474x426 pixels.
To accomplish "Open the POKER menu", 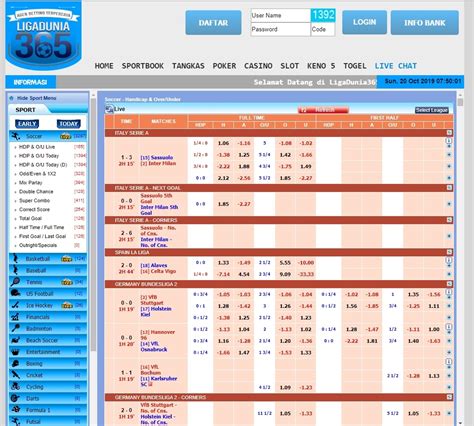I will [x=224, y=66].
